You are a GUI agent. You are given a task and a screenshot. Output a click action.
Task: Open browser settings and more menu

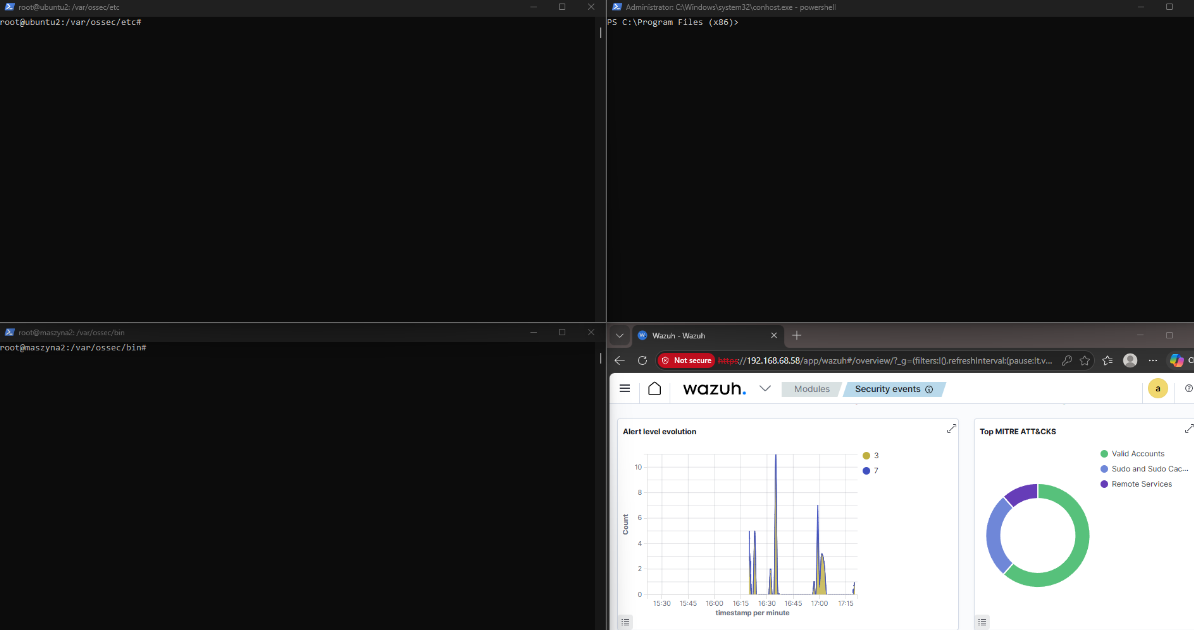click(1153, 360)
